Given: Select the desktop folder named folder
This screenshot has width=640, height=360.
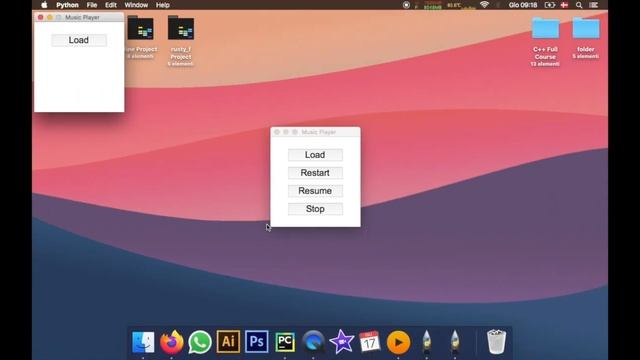Looking at the screenshot, I should click(x=586, y=38).
